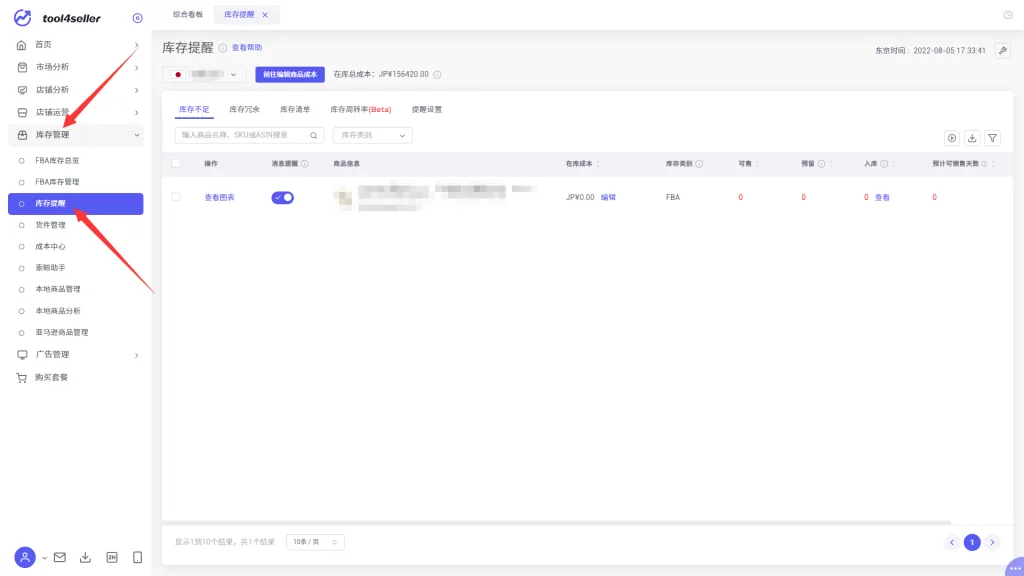Switch to the 库存清单 tab

point(295,110)
